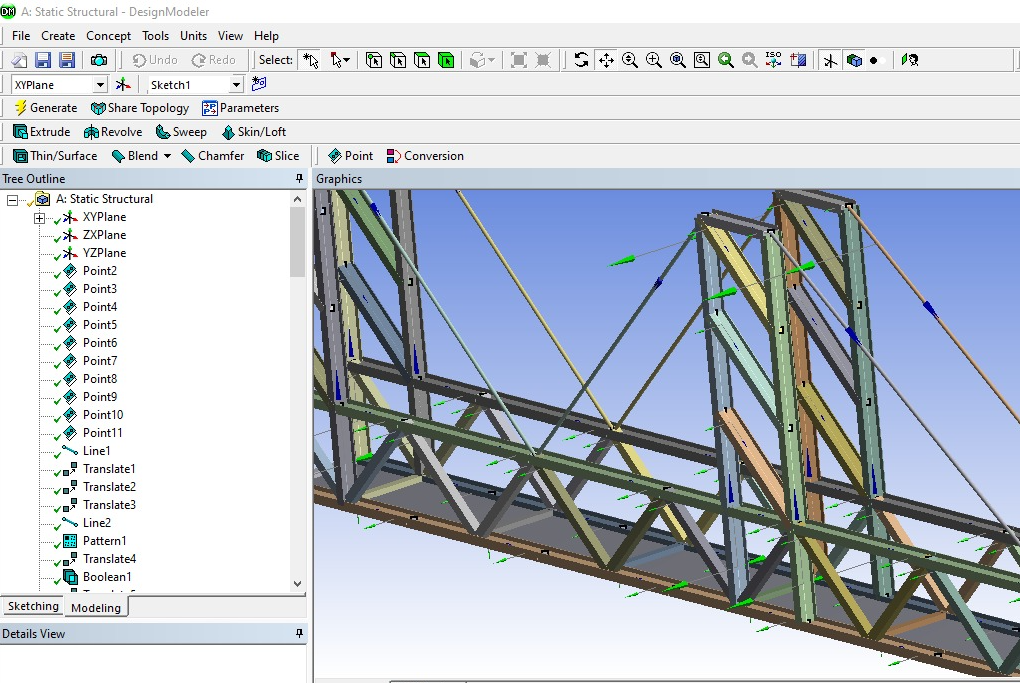Click the camera image capture icon

[x=99, y=60]
